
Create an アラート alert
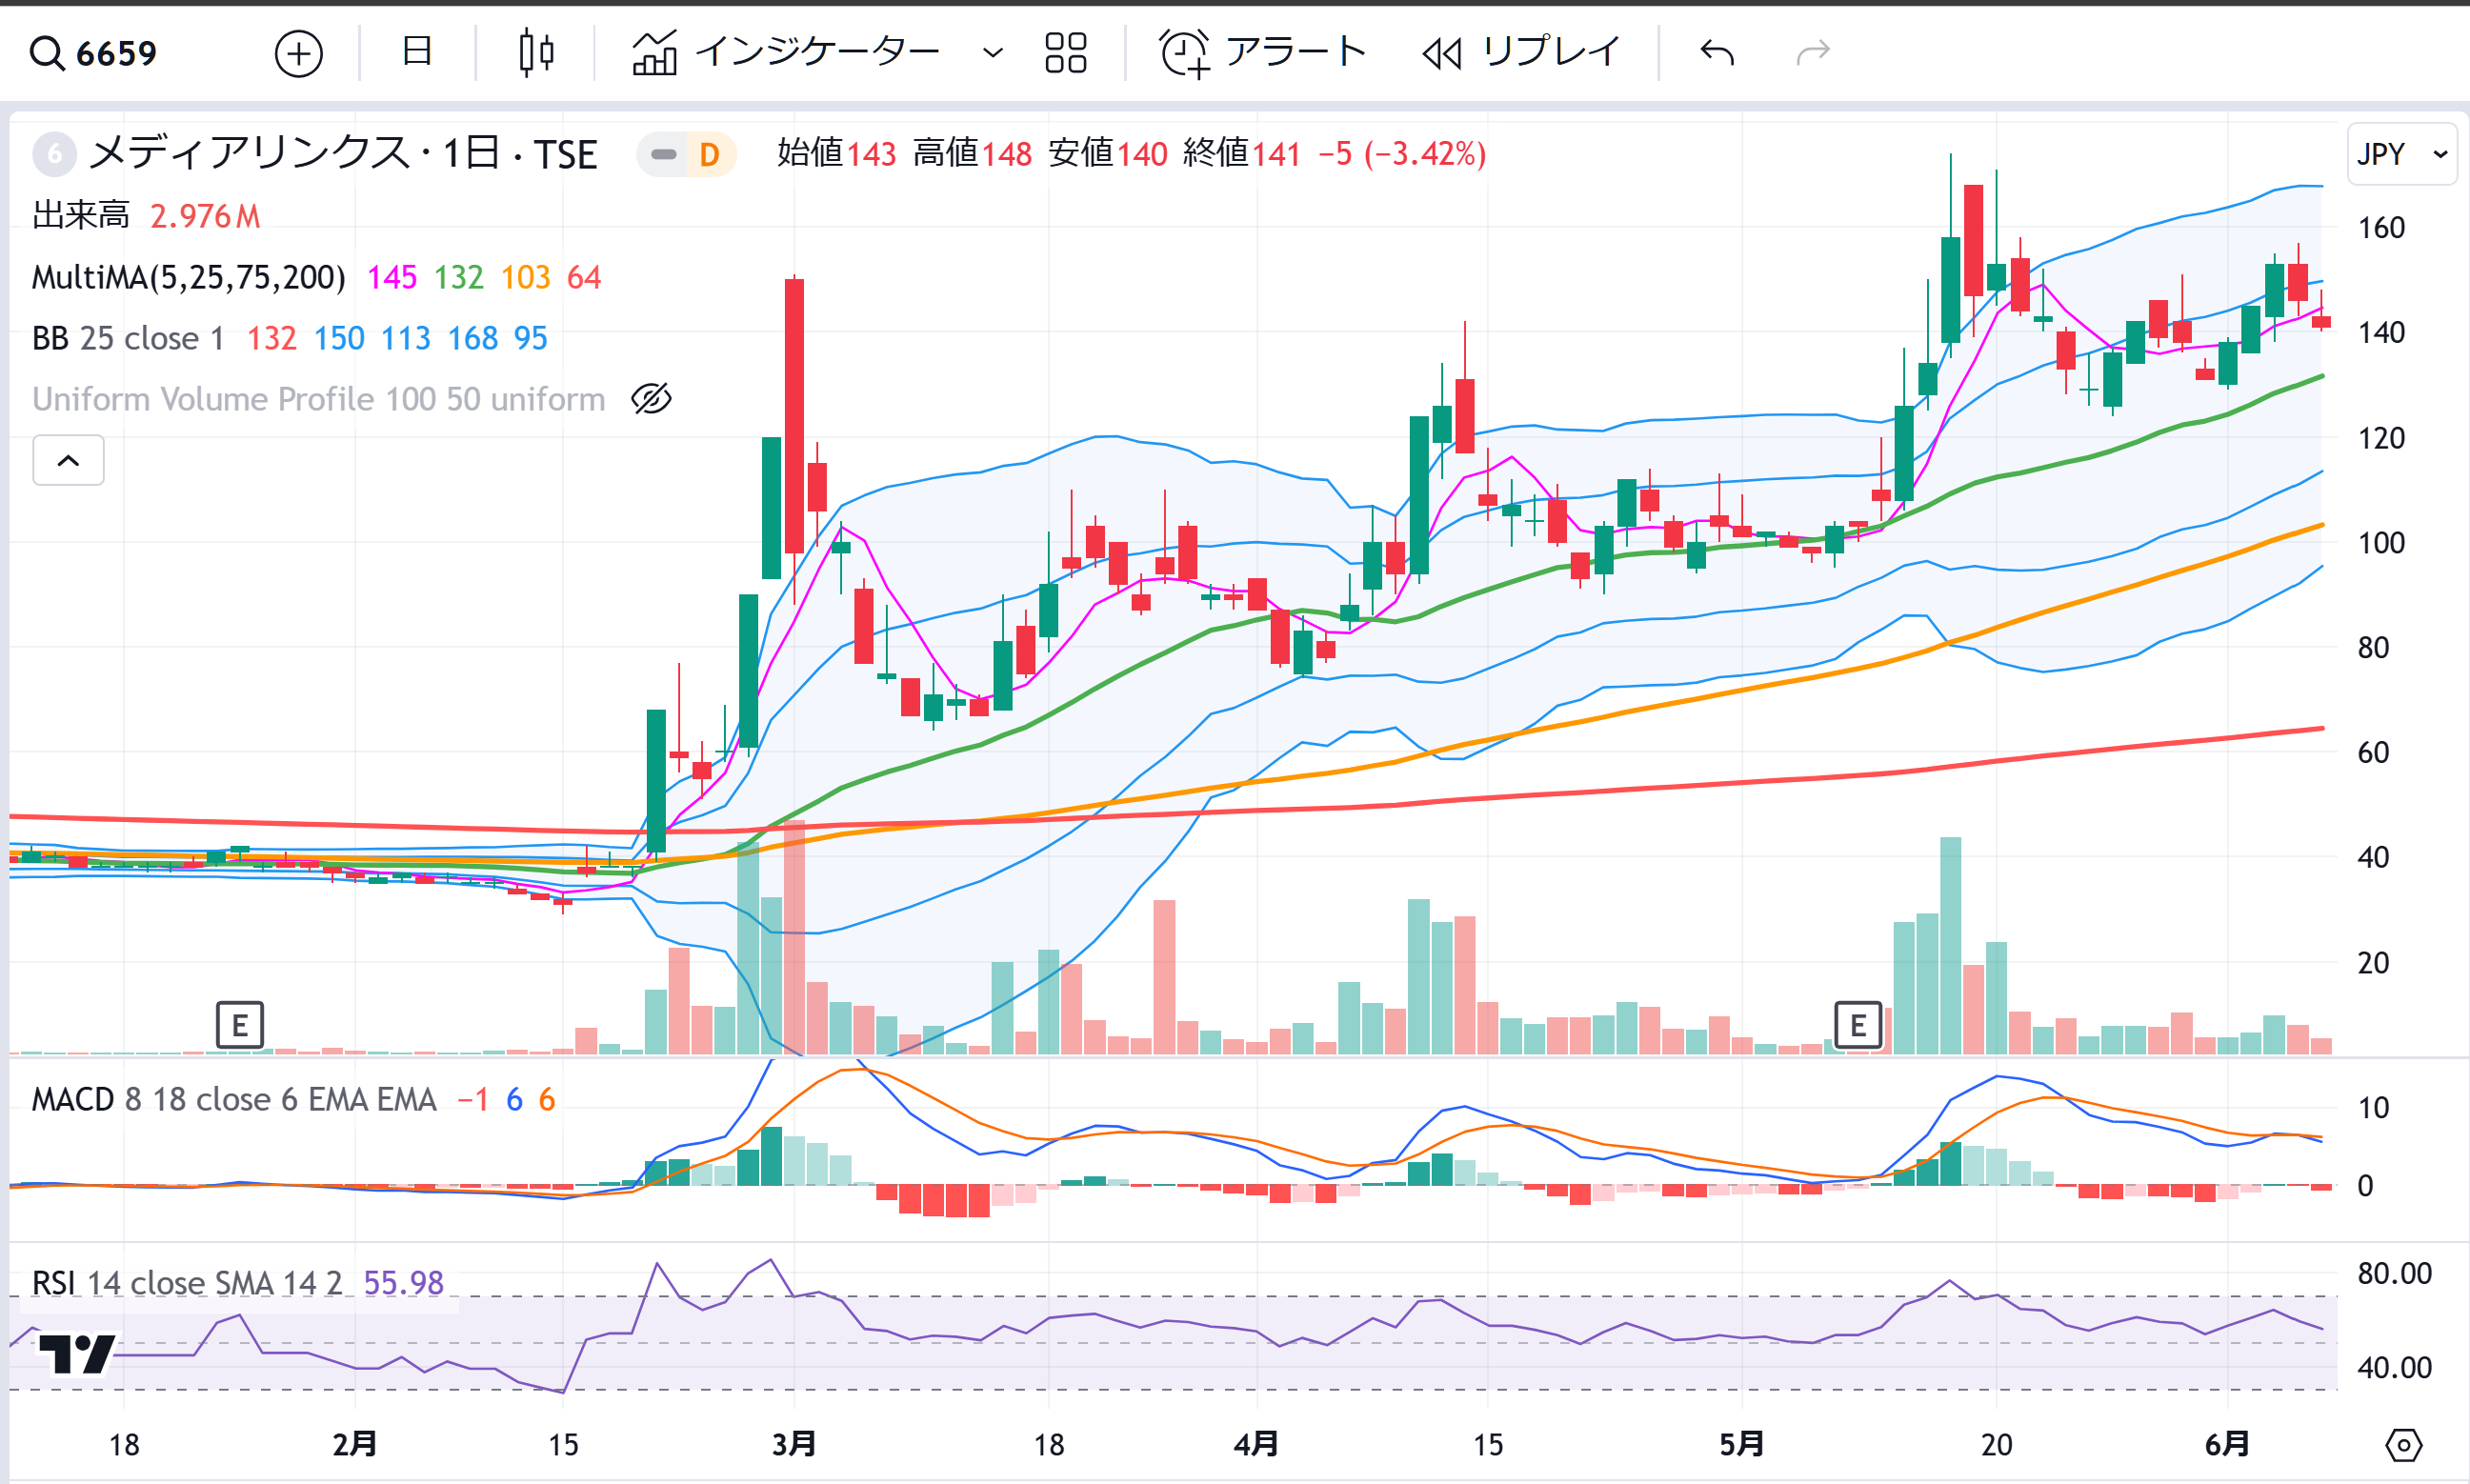pyautogui.click(x=1262, y=52)
